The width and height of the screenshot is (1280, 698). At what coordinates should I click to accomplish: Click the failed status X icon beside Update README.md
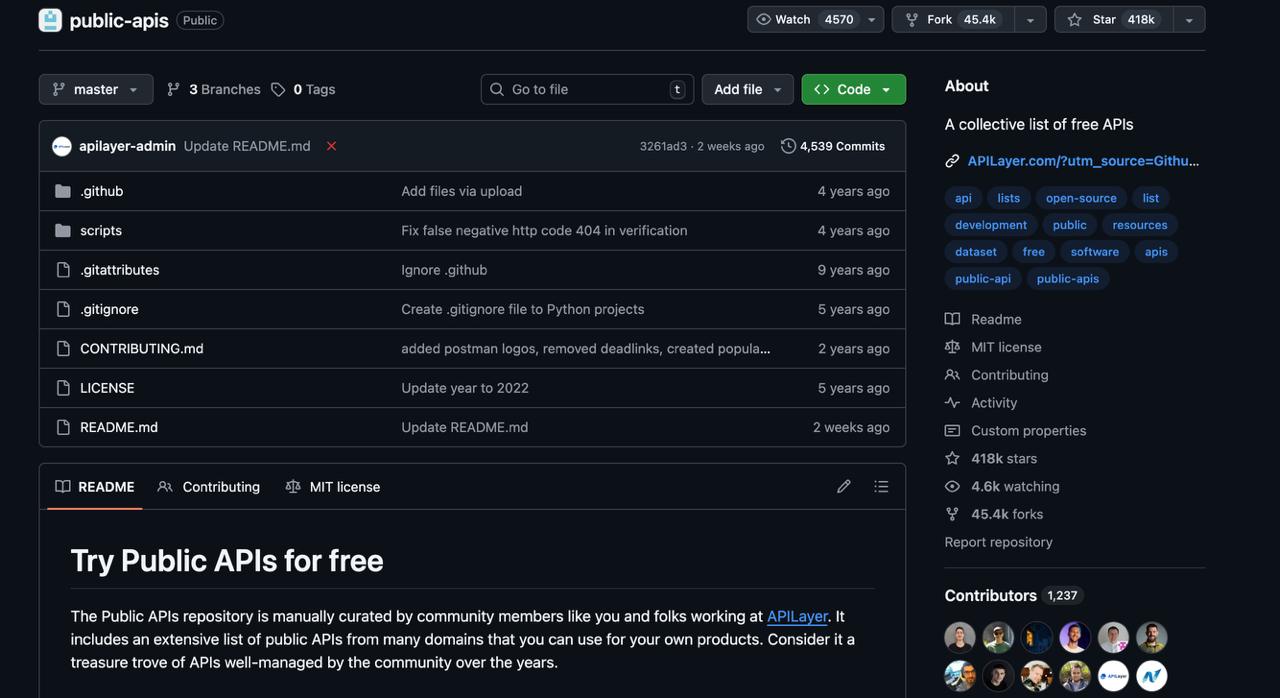tap(331, 146)
